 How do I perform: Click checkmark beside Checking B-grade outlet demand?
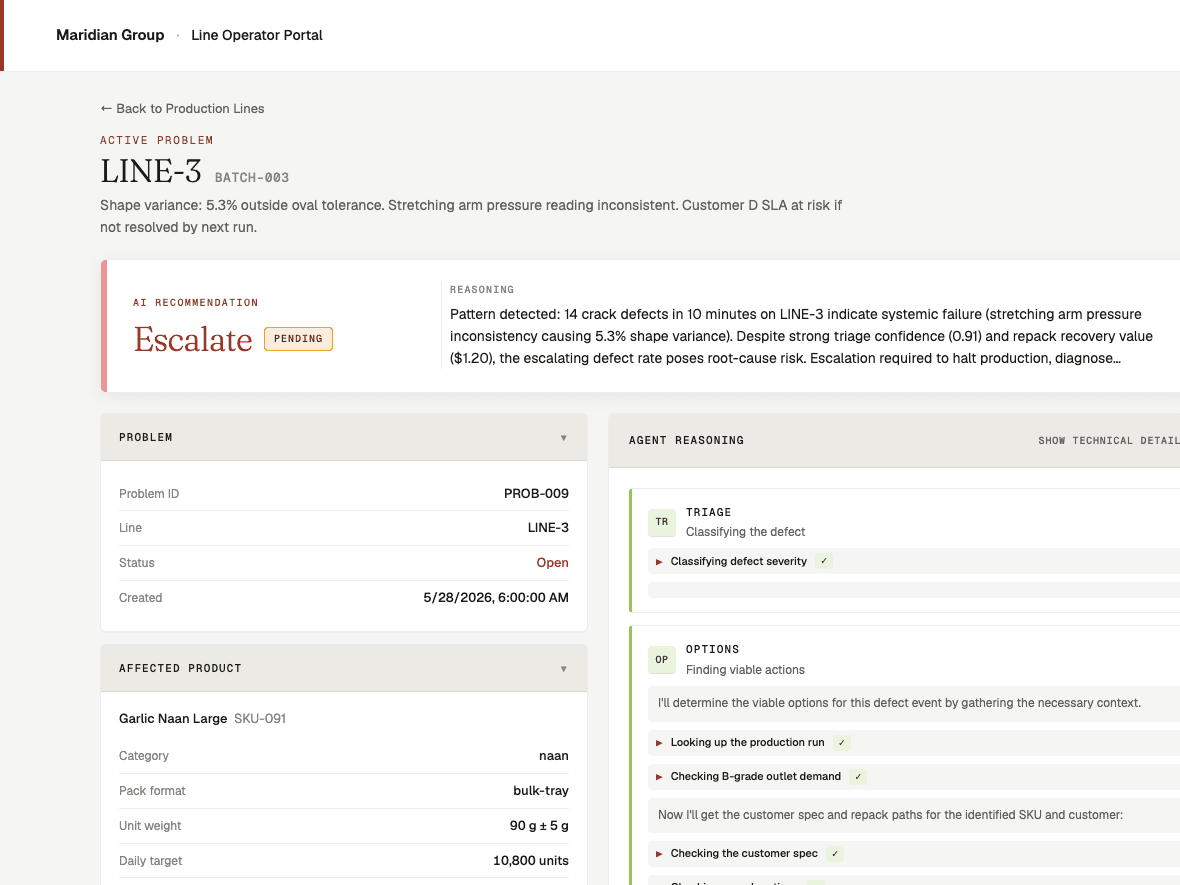click(x=858, y=777)
